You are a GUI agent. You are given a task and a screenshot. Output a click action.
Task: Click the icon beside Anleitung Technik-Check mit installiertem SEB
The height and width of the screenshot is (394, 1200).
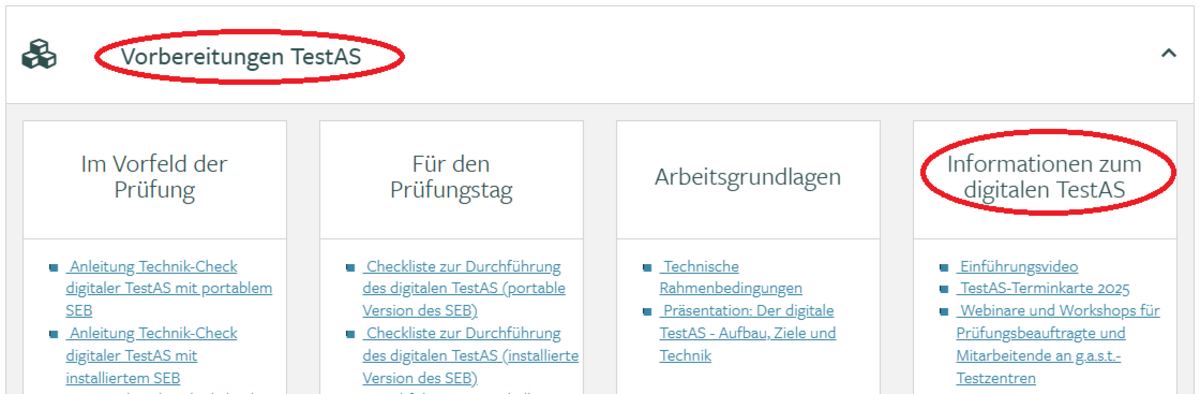tap(54, 334)
